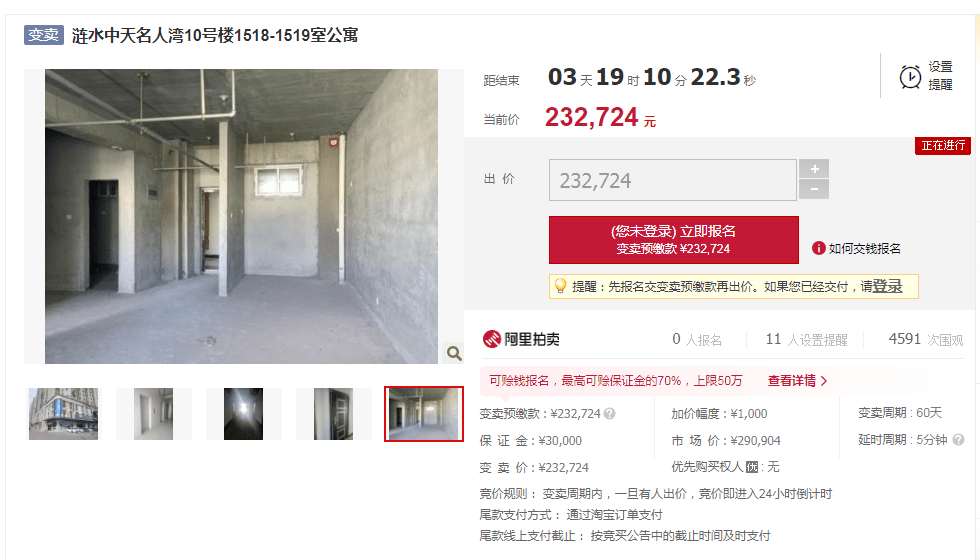Image resolution: width=980 pixels, height=560 pixels.
Task: Click the alarm clock reminder icon
Action: [x=910, y=77]
